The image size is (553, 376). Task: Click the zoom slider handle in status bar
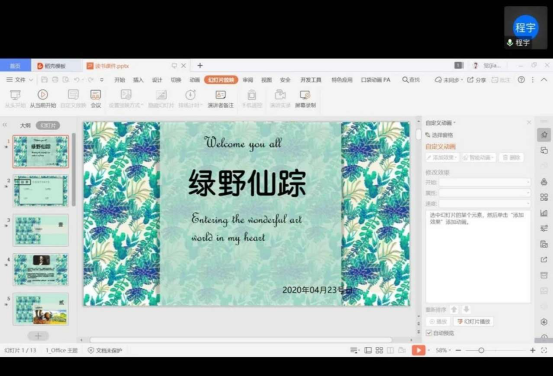point(481,350)
